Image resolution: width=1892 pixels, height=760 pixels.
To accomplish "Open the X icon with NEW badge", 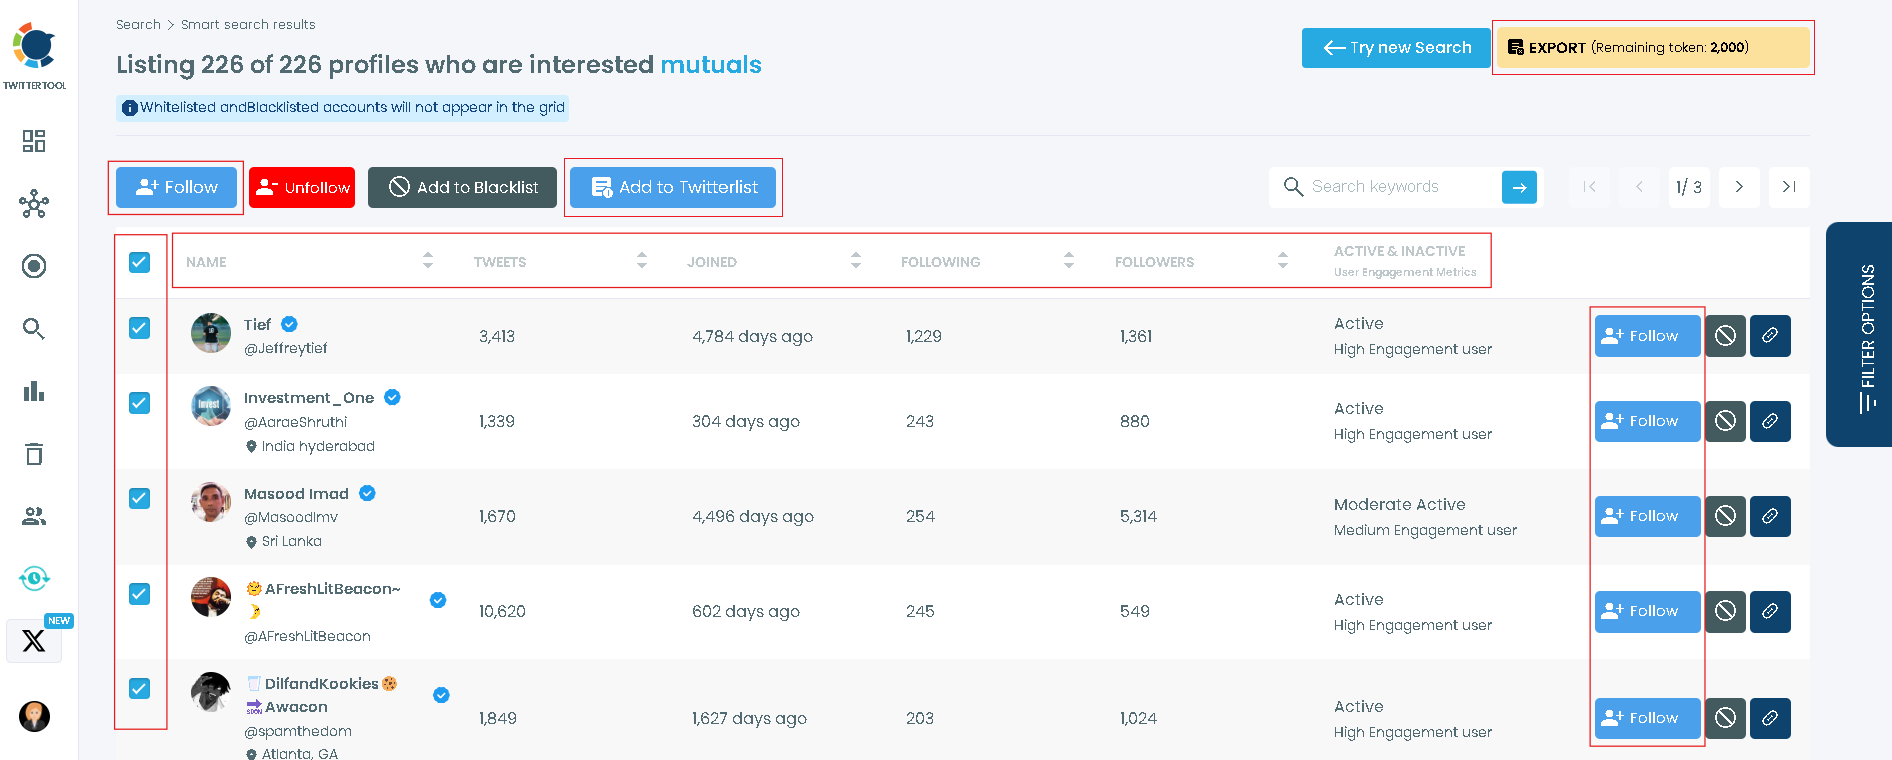I will 34,640.
